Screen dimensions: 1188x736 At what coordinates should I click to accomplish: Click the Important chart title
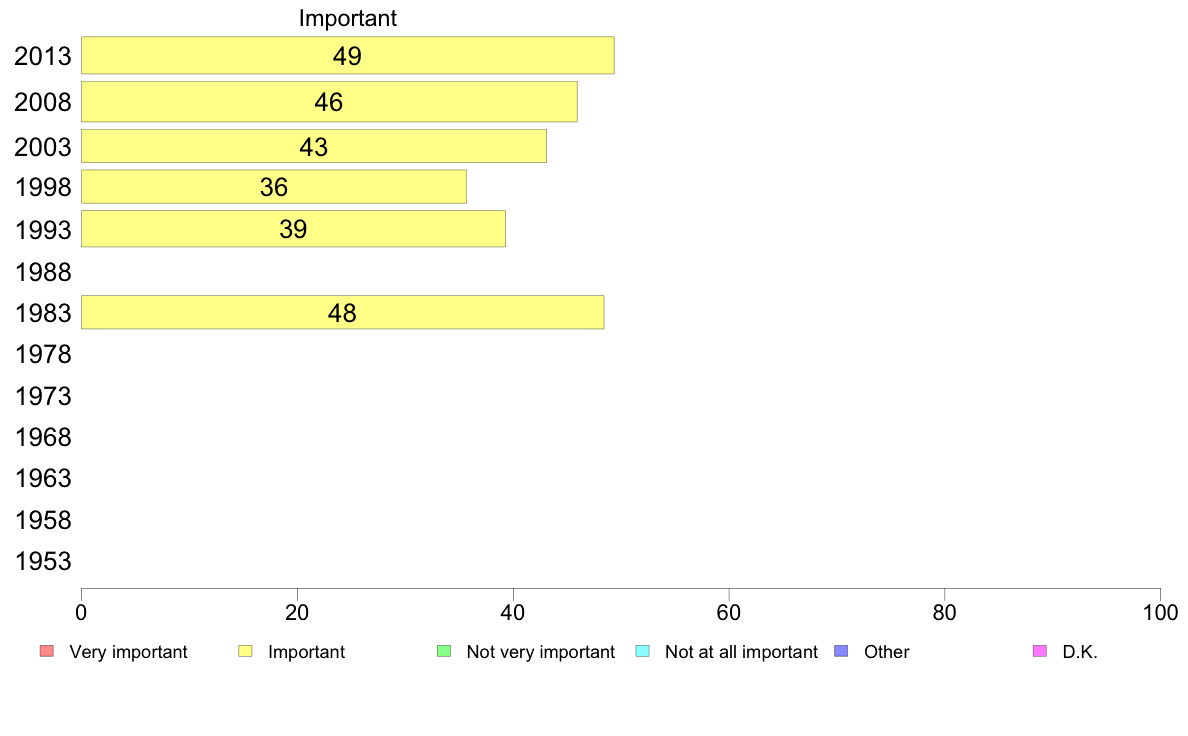pos(348,18)
